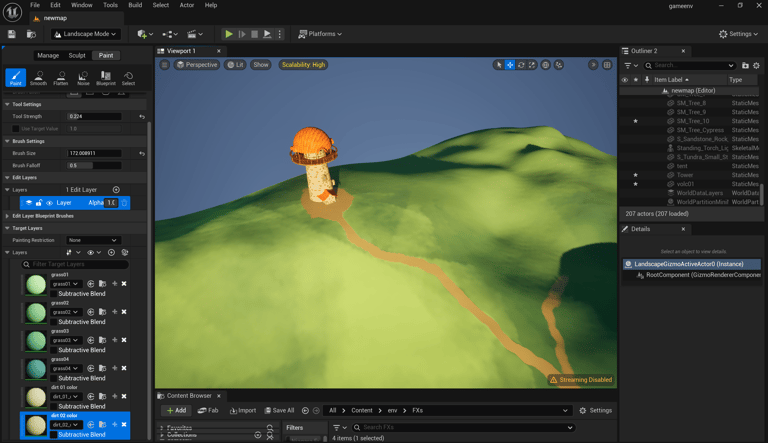Open the viewport hamburger options menu
This screenshot has height=443, width=768.
point(165,65)
